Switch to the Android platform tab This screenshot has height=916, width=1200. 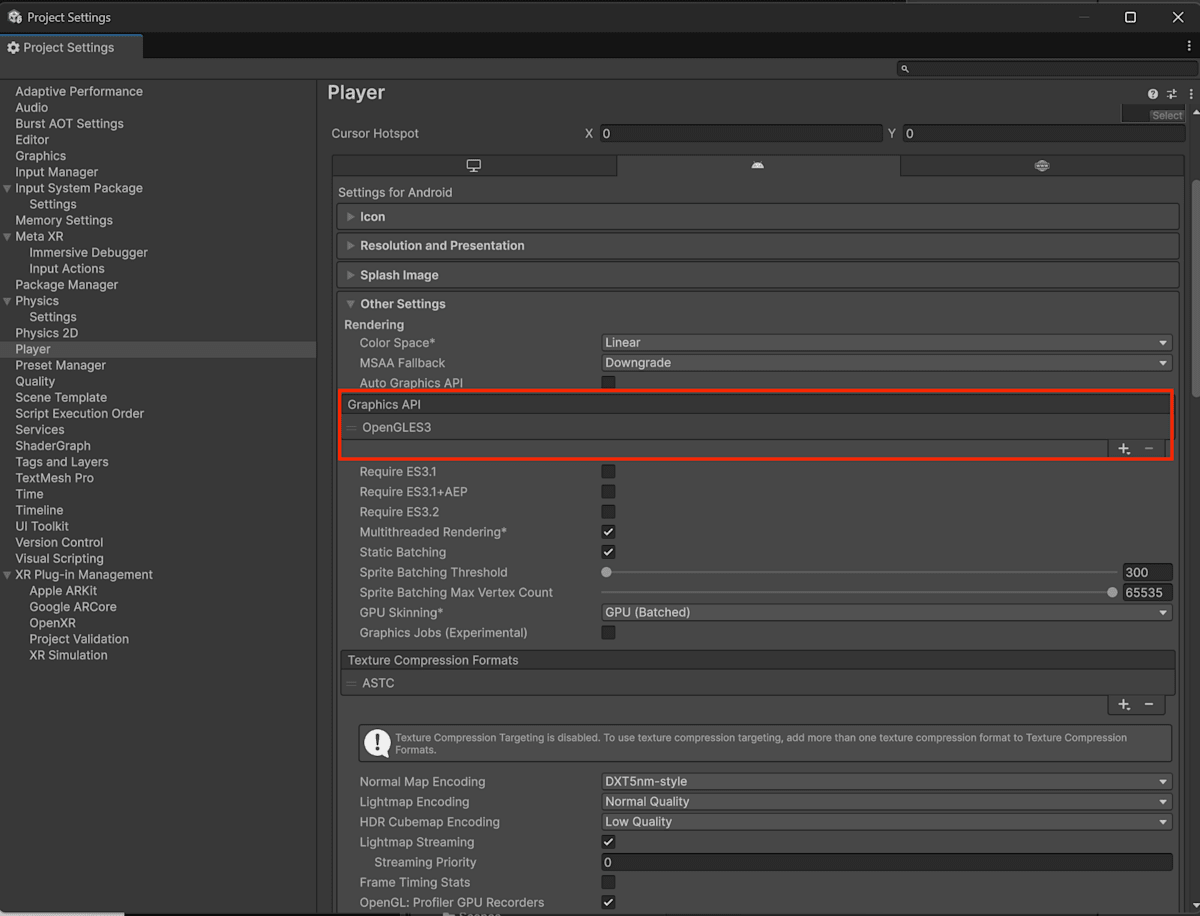coord(758,166)
